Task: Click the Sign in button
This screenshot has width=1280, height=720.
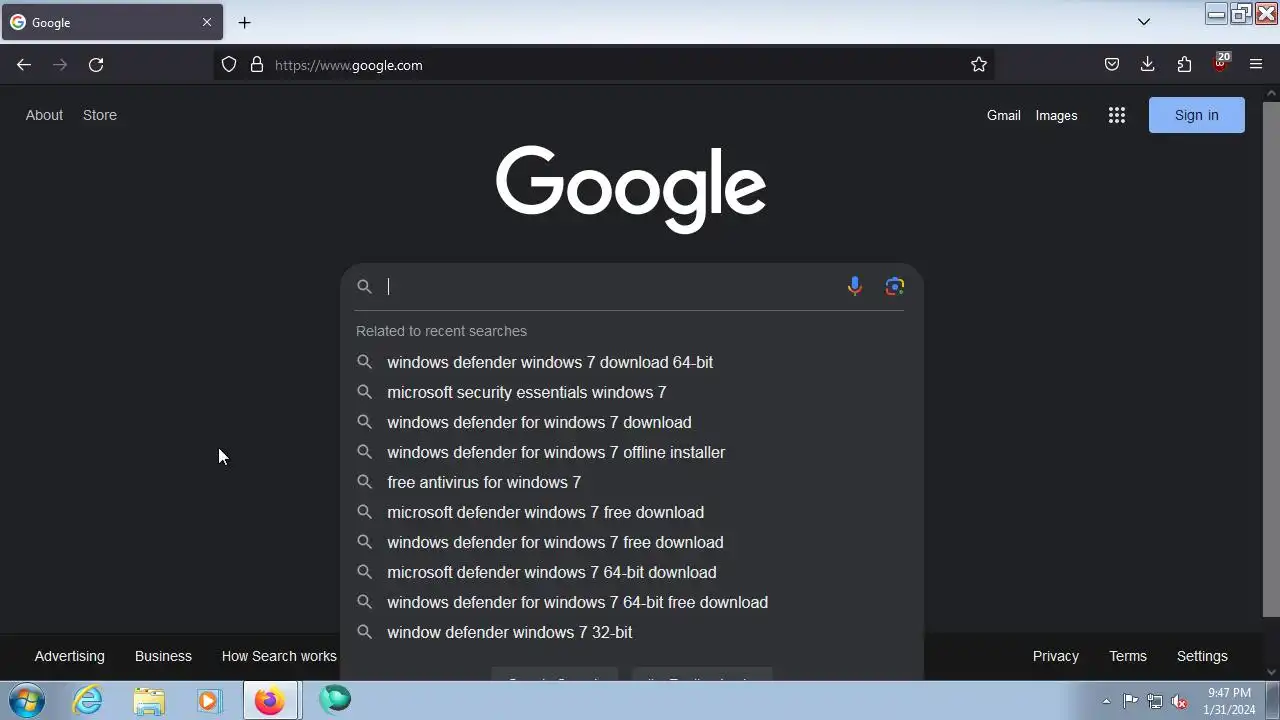Action: click(x=1197, y=115)
